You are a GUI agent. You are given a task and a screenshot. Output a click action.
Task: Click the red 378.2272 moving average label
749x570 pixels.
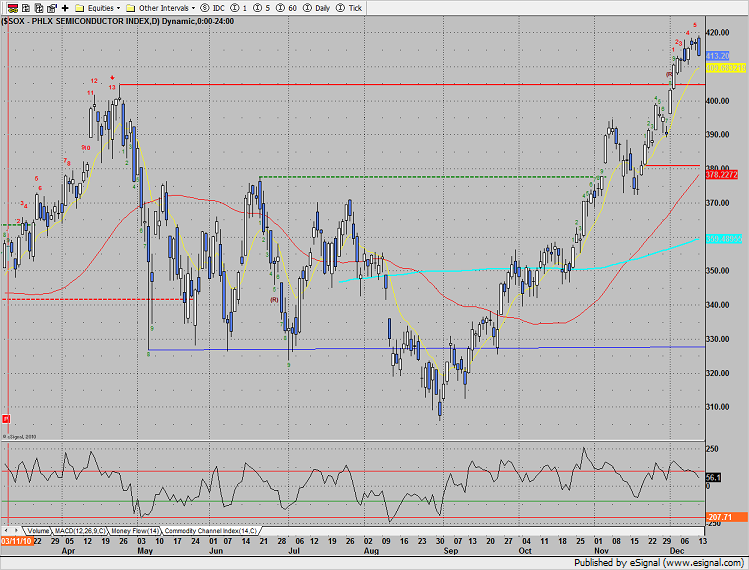click(721, 175)
